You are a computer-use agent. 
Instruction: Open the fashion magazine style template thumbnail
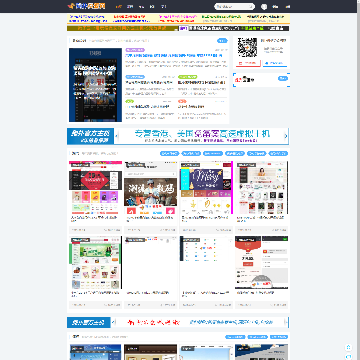pyautogui.click(x=262, y=187)
